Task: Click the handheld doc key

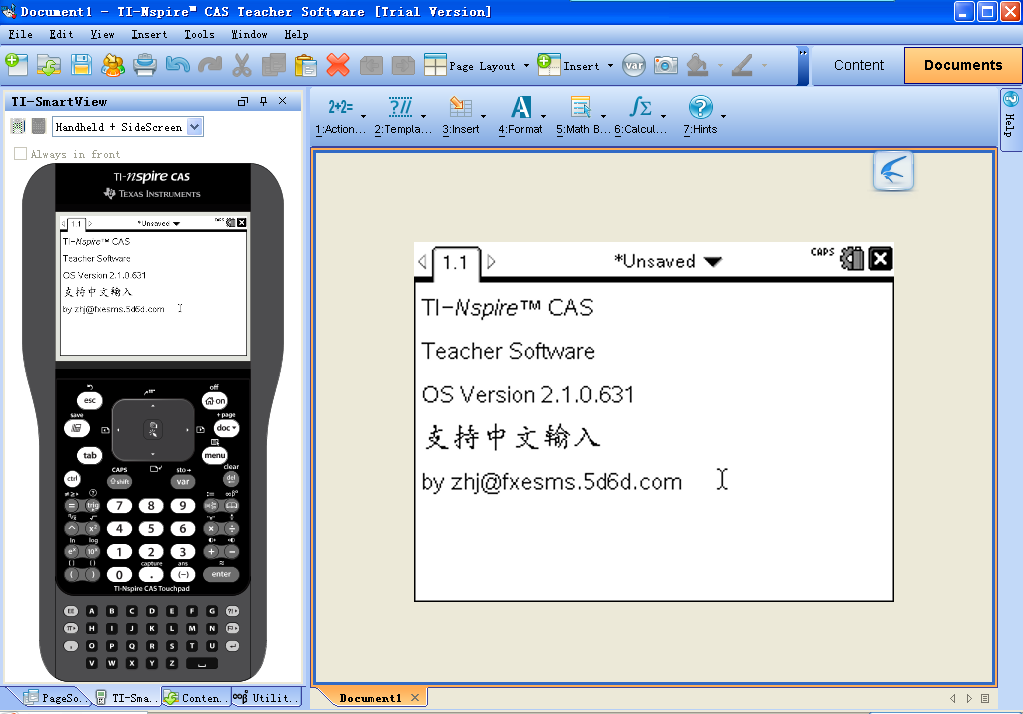Action: 226,428
